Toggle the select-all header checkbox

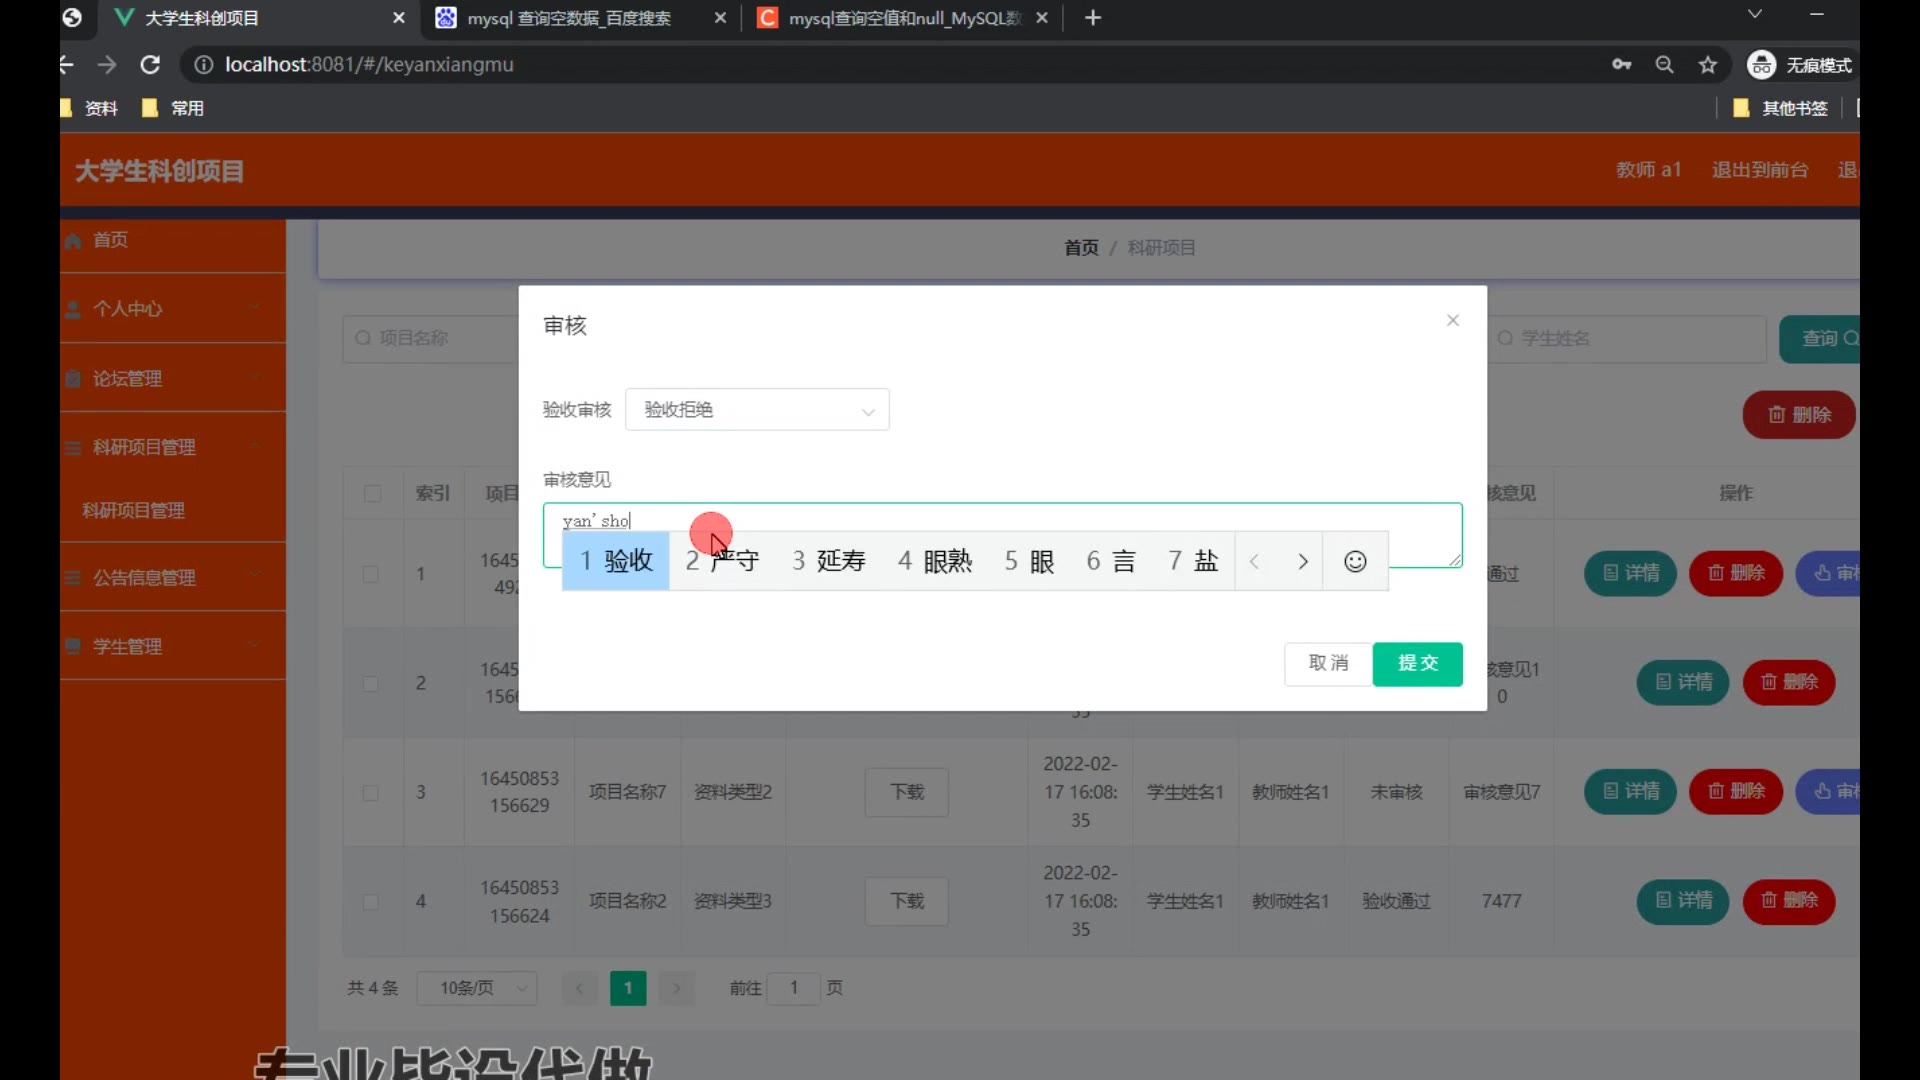[x=373, y=494]
